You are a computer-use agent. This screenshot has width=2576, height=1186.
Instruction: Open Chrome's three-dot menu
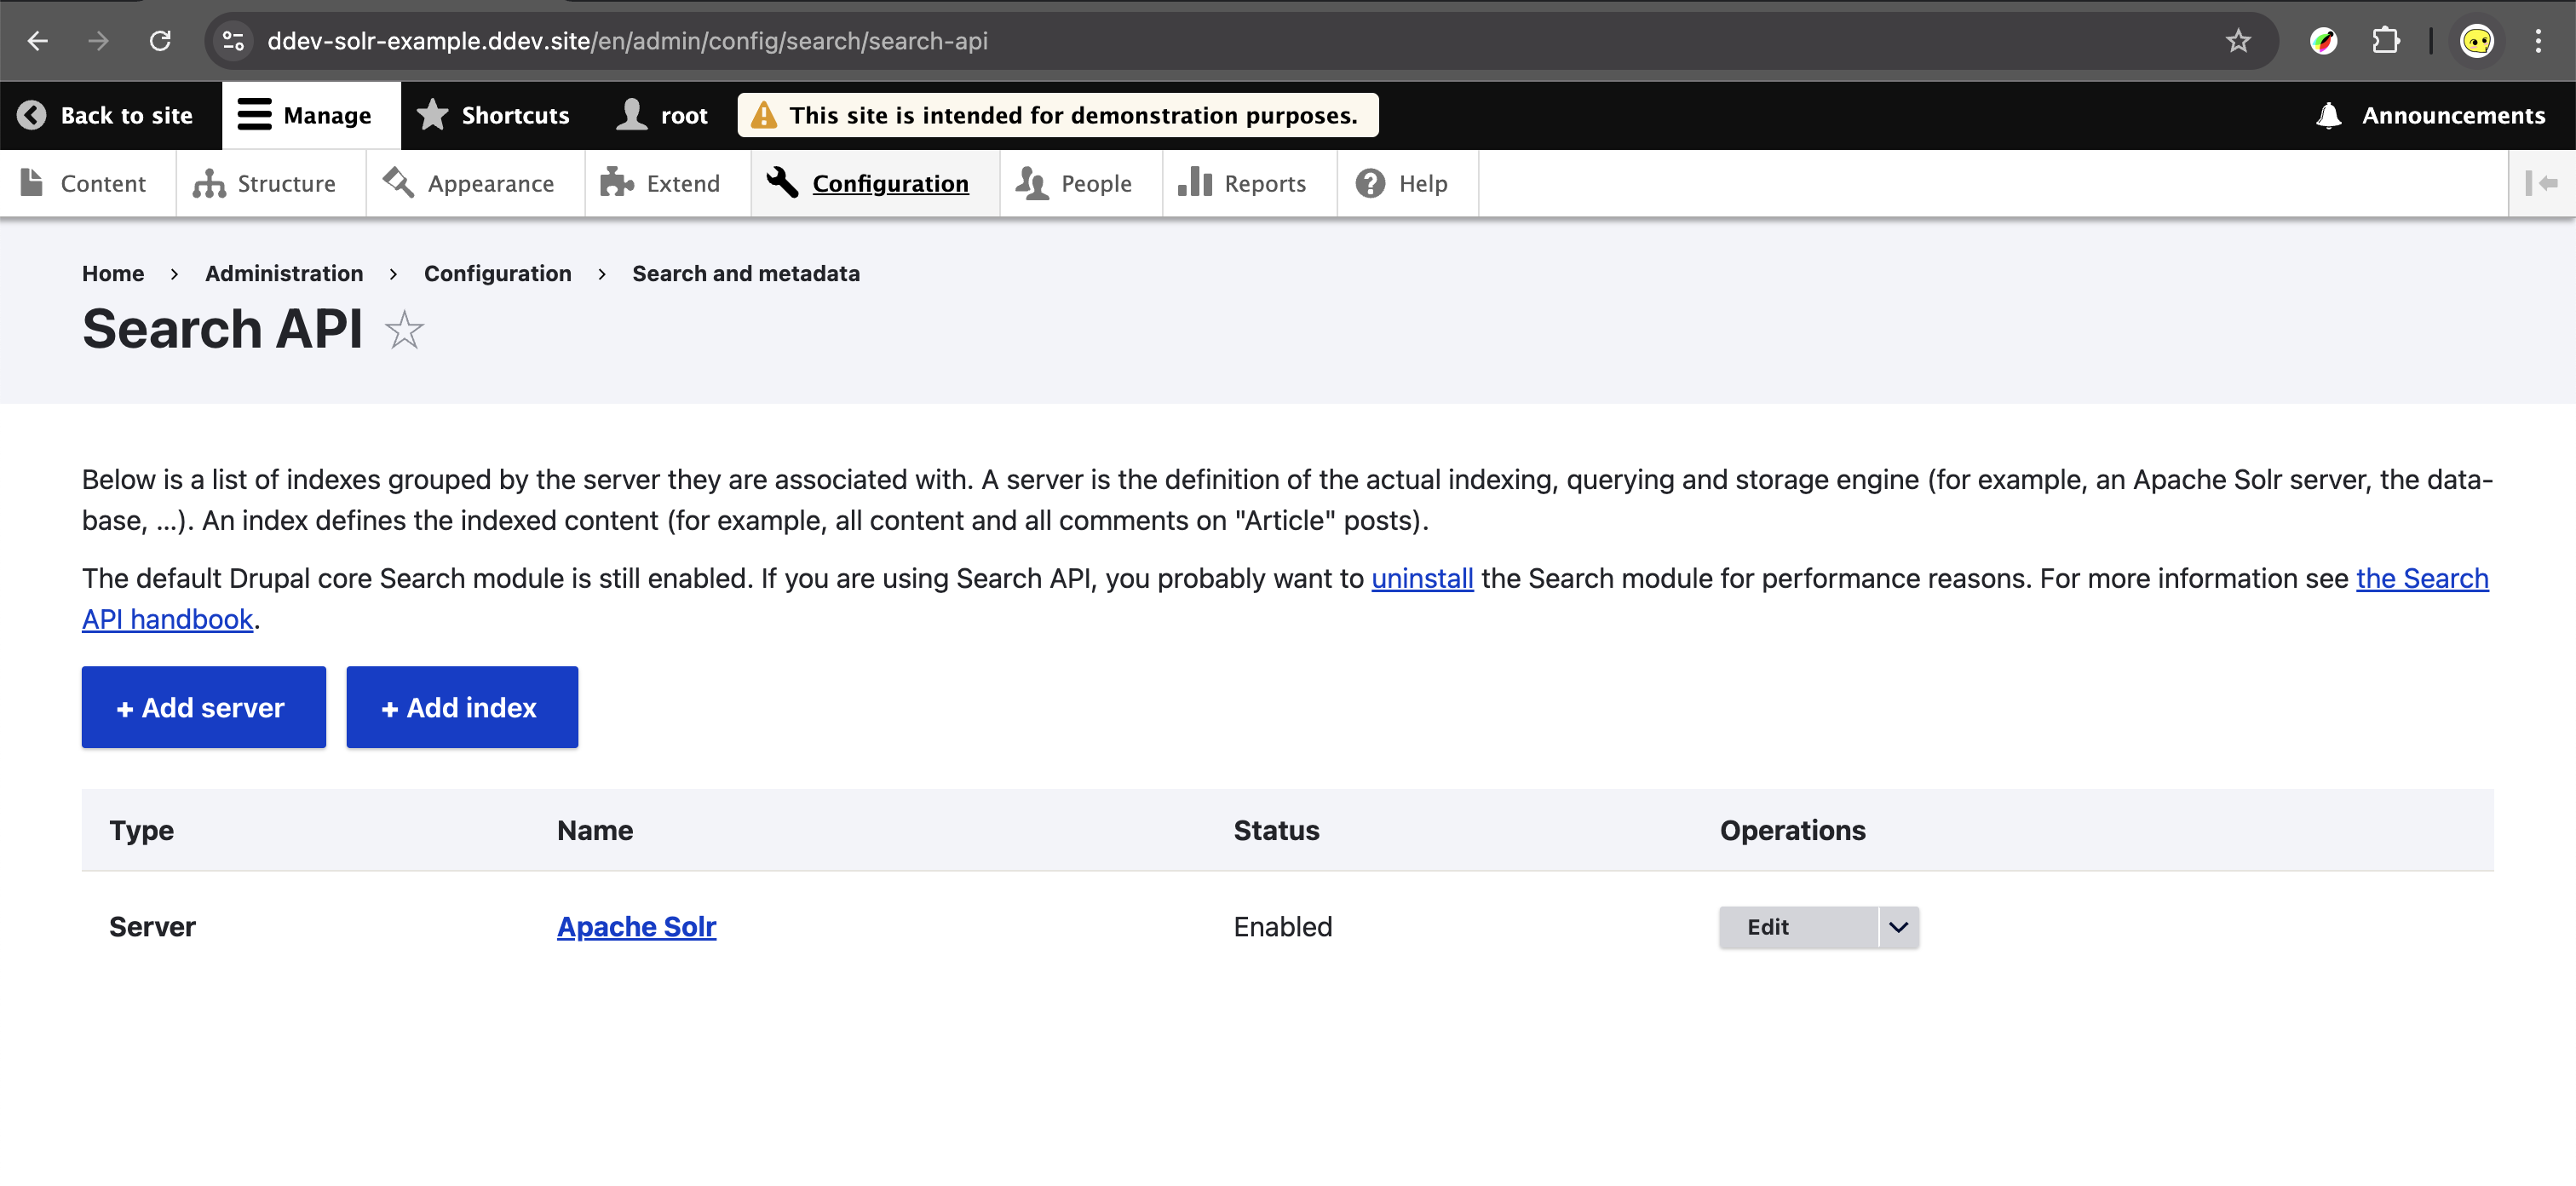pyautogui.click(x=2537, y=41)
